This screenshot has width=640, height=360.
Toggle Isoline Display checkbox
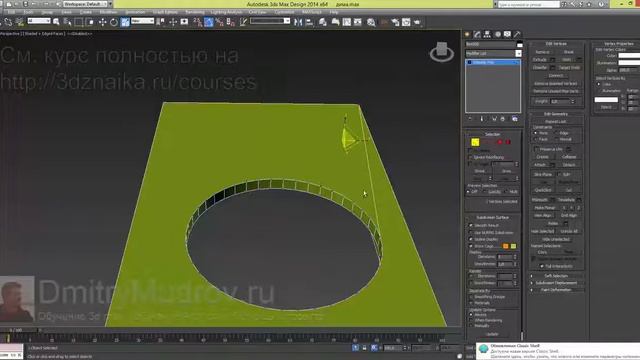(471, 239)
